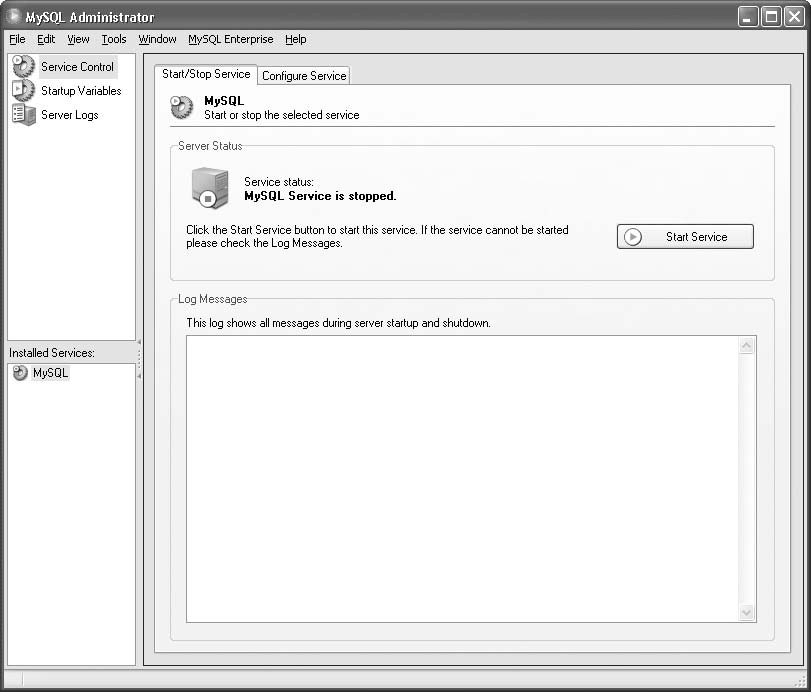
Task: Switch to the Configure Service tab
Action: pos(304,76)
